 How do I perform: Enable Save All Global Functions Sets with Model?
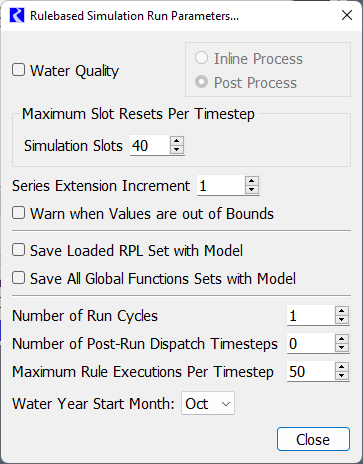pos(19,278)
